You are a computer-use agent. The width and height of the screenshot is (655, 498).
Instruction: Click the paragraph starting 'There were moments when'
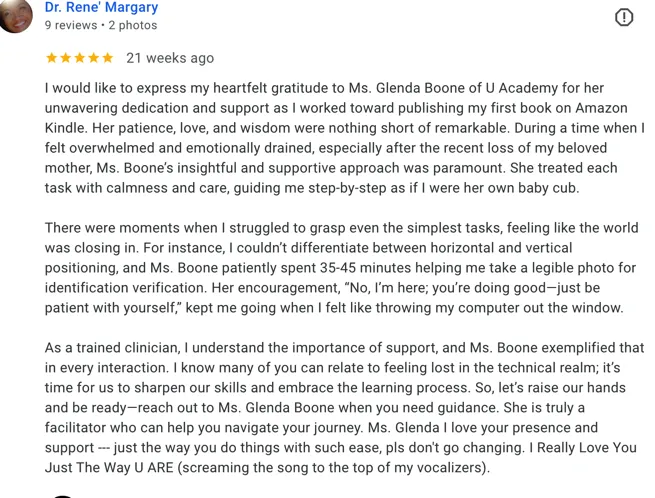click(x=342, y=268)
